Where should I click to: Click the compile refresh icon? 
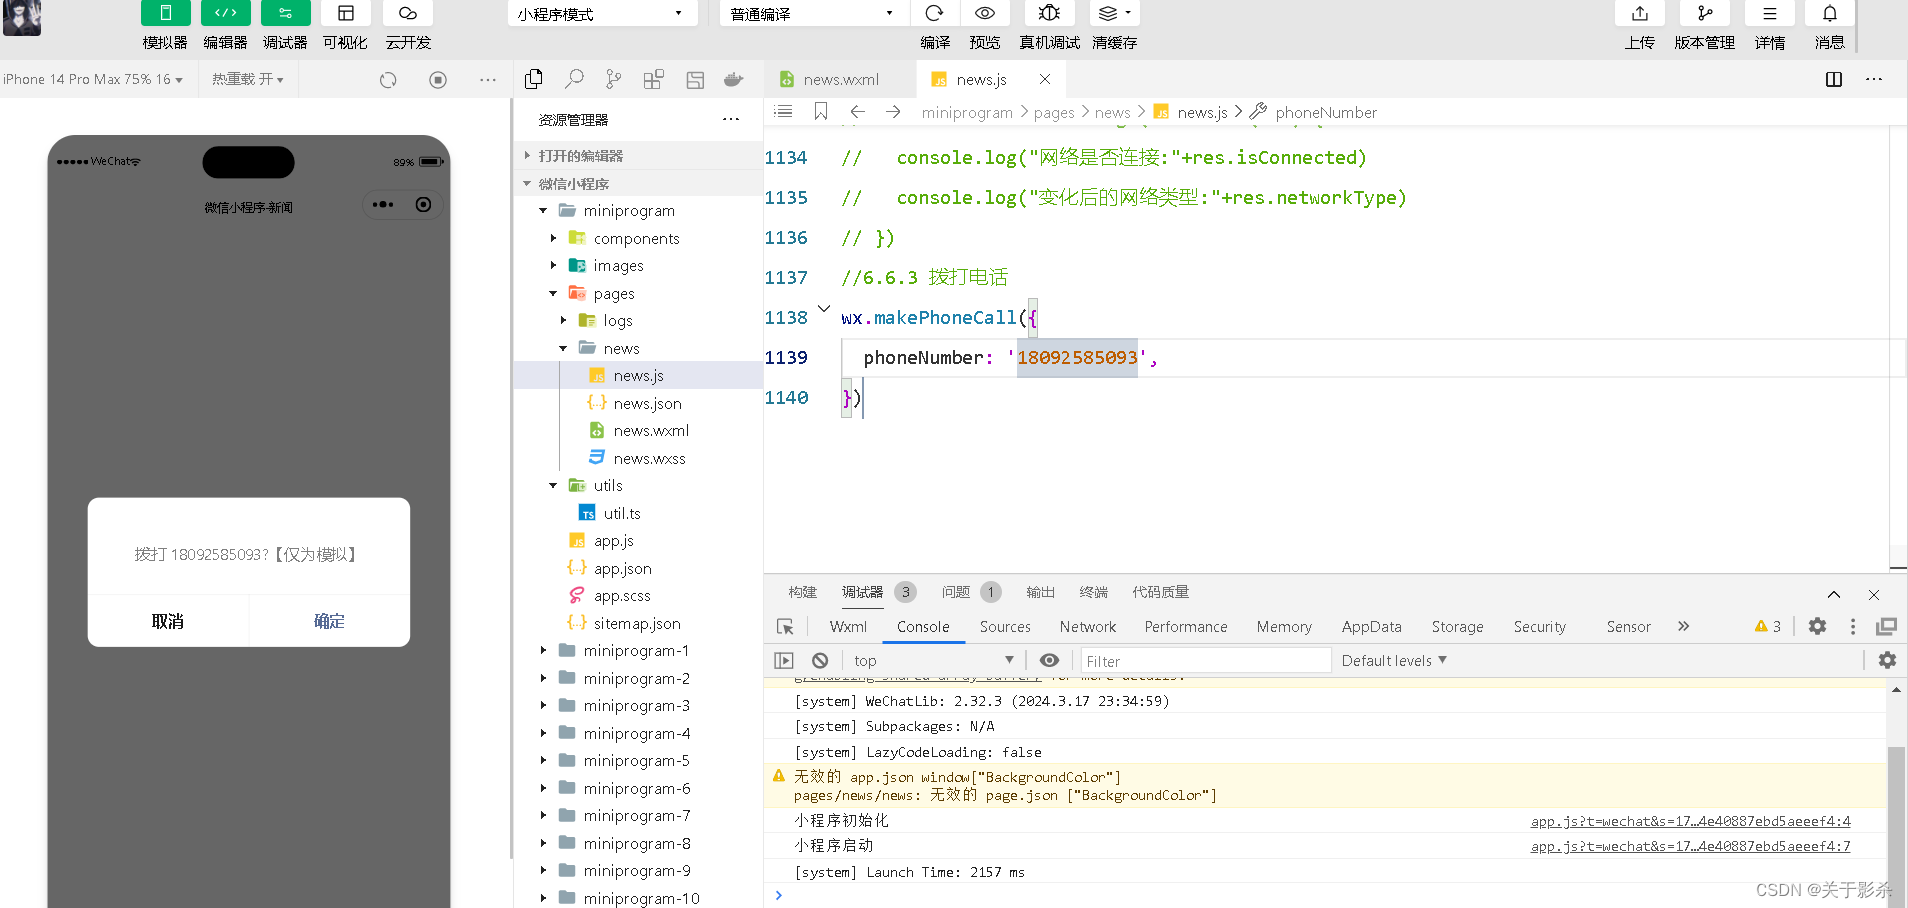pos(935,13)
